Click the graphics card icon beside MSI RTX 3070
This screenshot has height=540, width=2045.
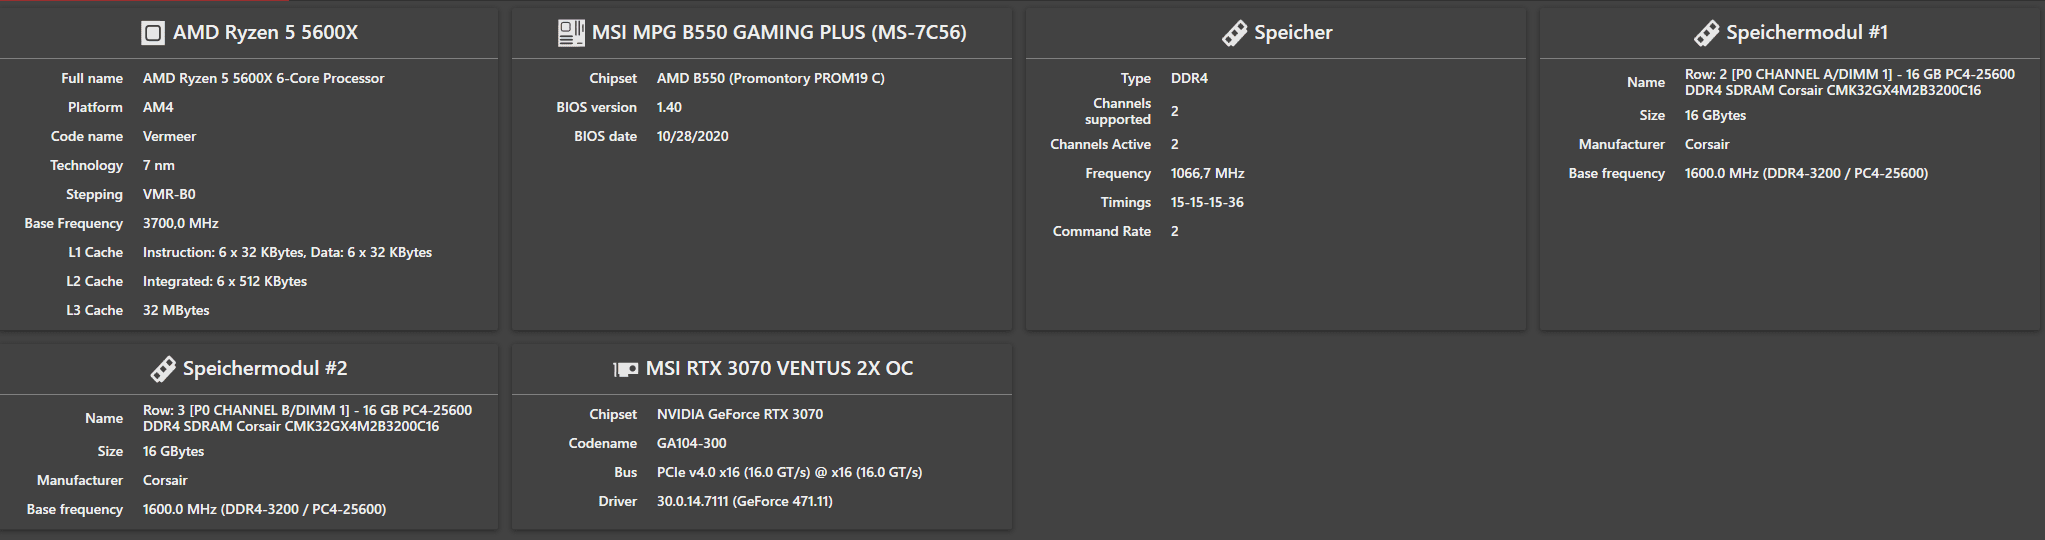click(626, 369)
